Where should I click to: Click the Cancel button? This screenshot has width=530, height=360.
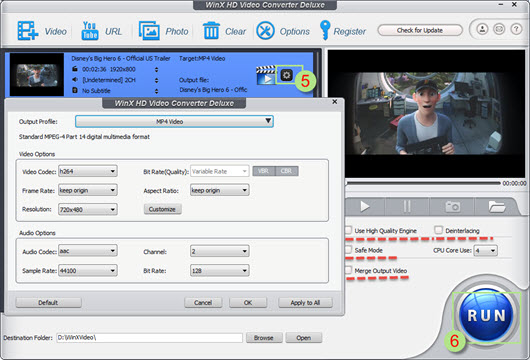point(203,302)
